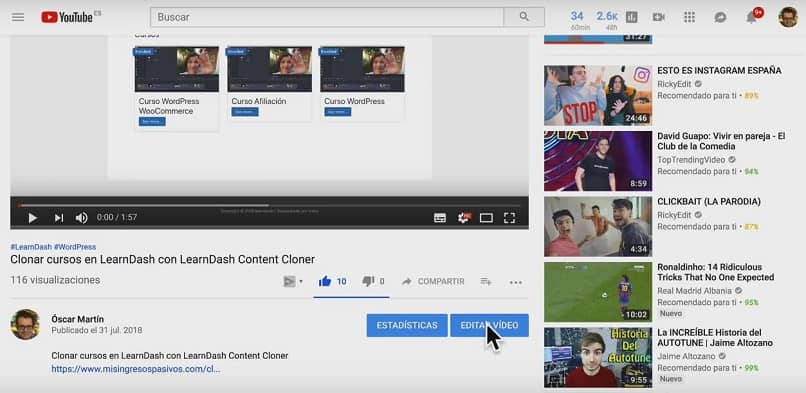Open the create video camera icon

tap(658, 17)
